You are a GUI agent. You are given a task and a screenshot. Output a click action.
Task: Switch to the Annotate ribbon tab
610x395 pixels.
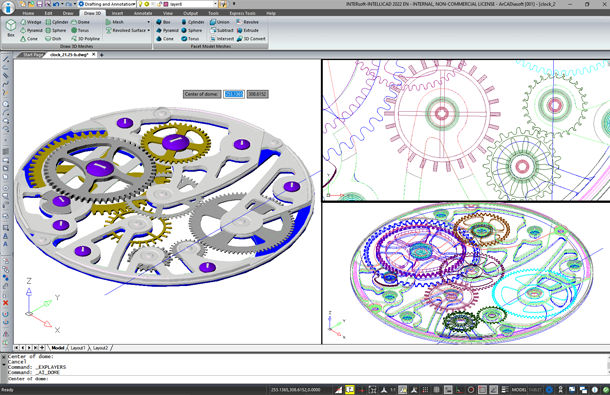(143, 13)
